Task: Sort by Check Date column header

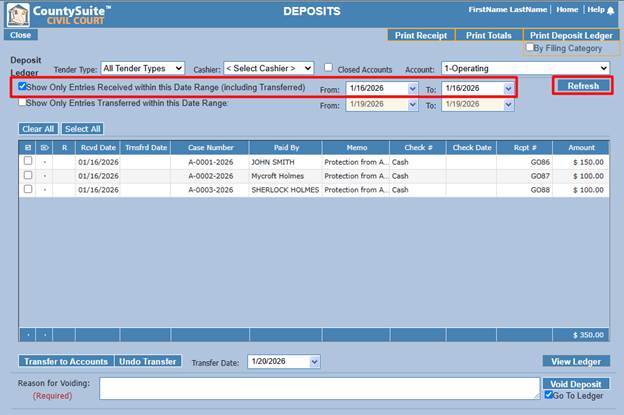Action: tap(472, 148)
